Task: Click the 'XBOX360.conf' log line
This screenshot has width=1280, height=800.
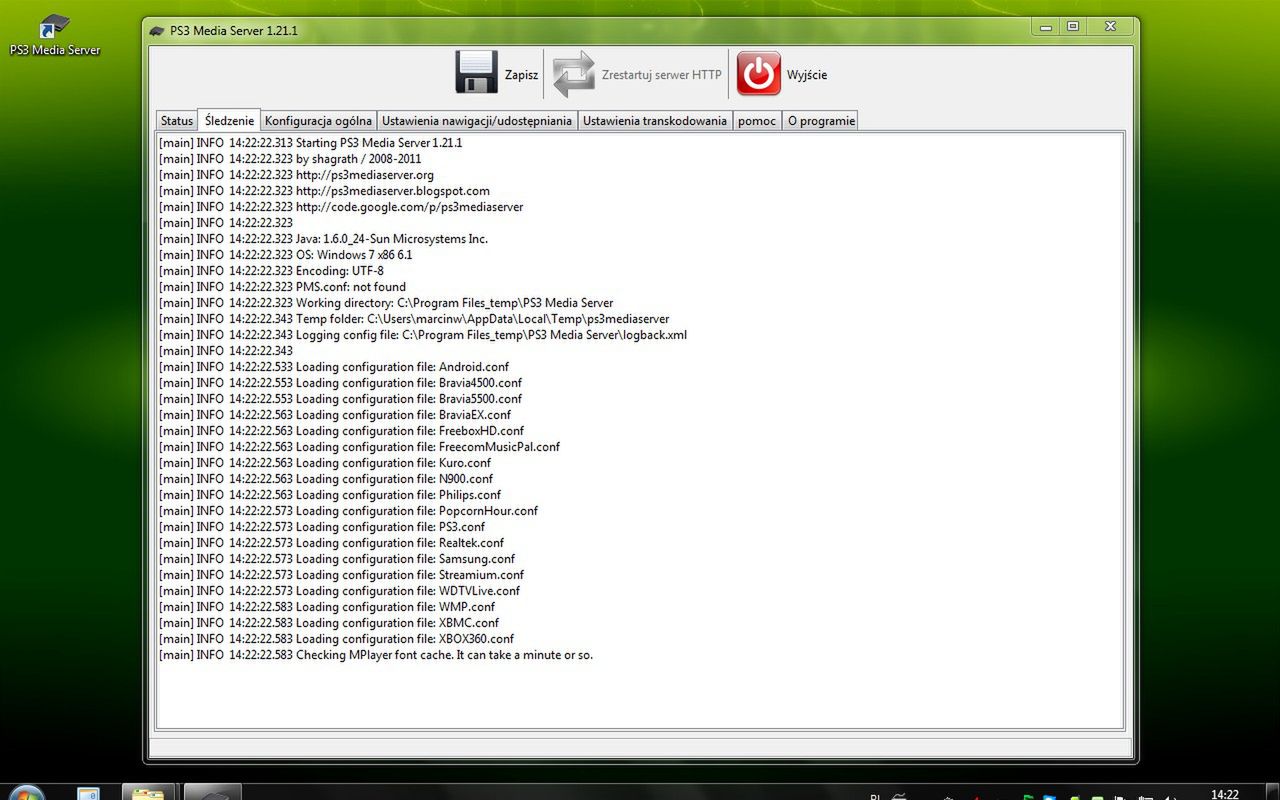Action: (x=336, y=639)
